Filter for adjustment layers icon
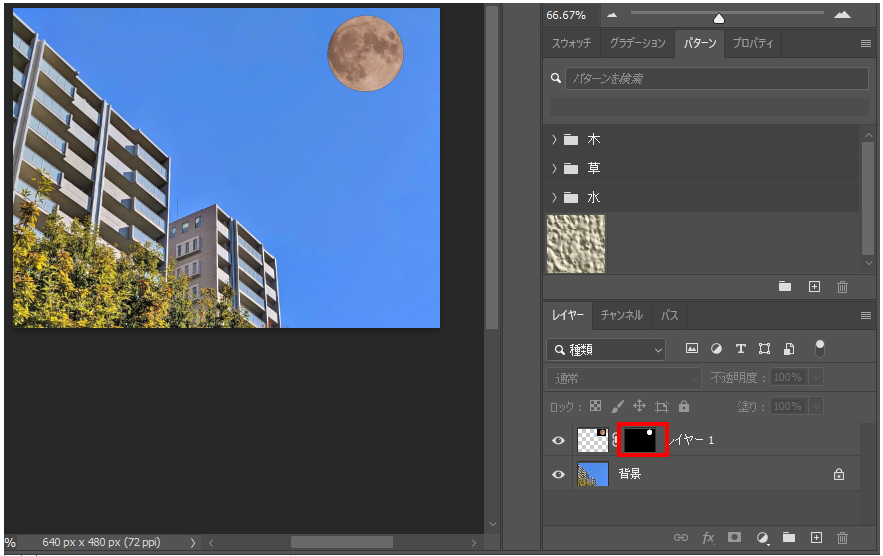Screen dimensions: 883x556 coord(716,349)
